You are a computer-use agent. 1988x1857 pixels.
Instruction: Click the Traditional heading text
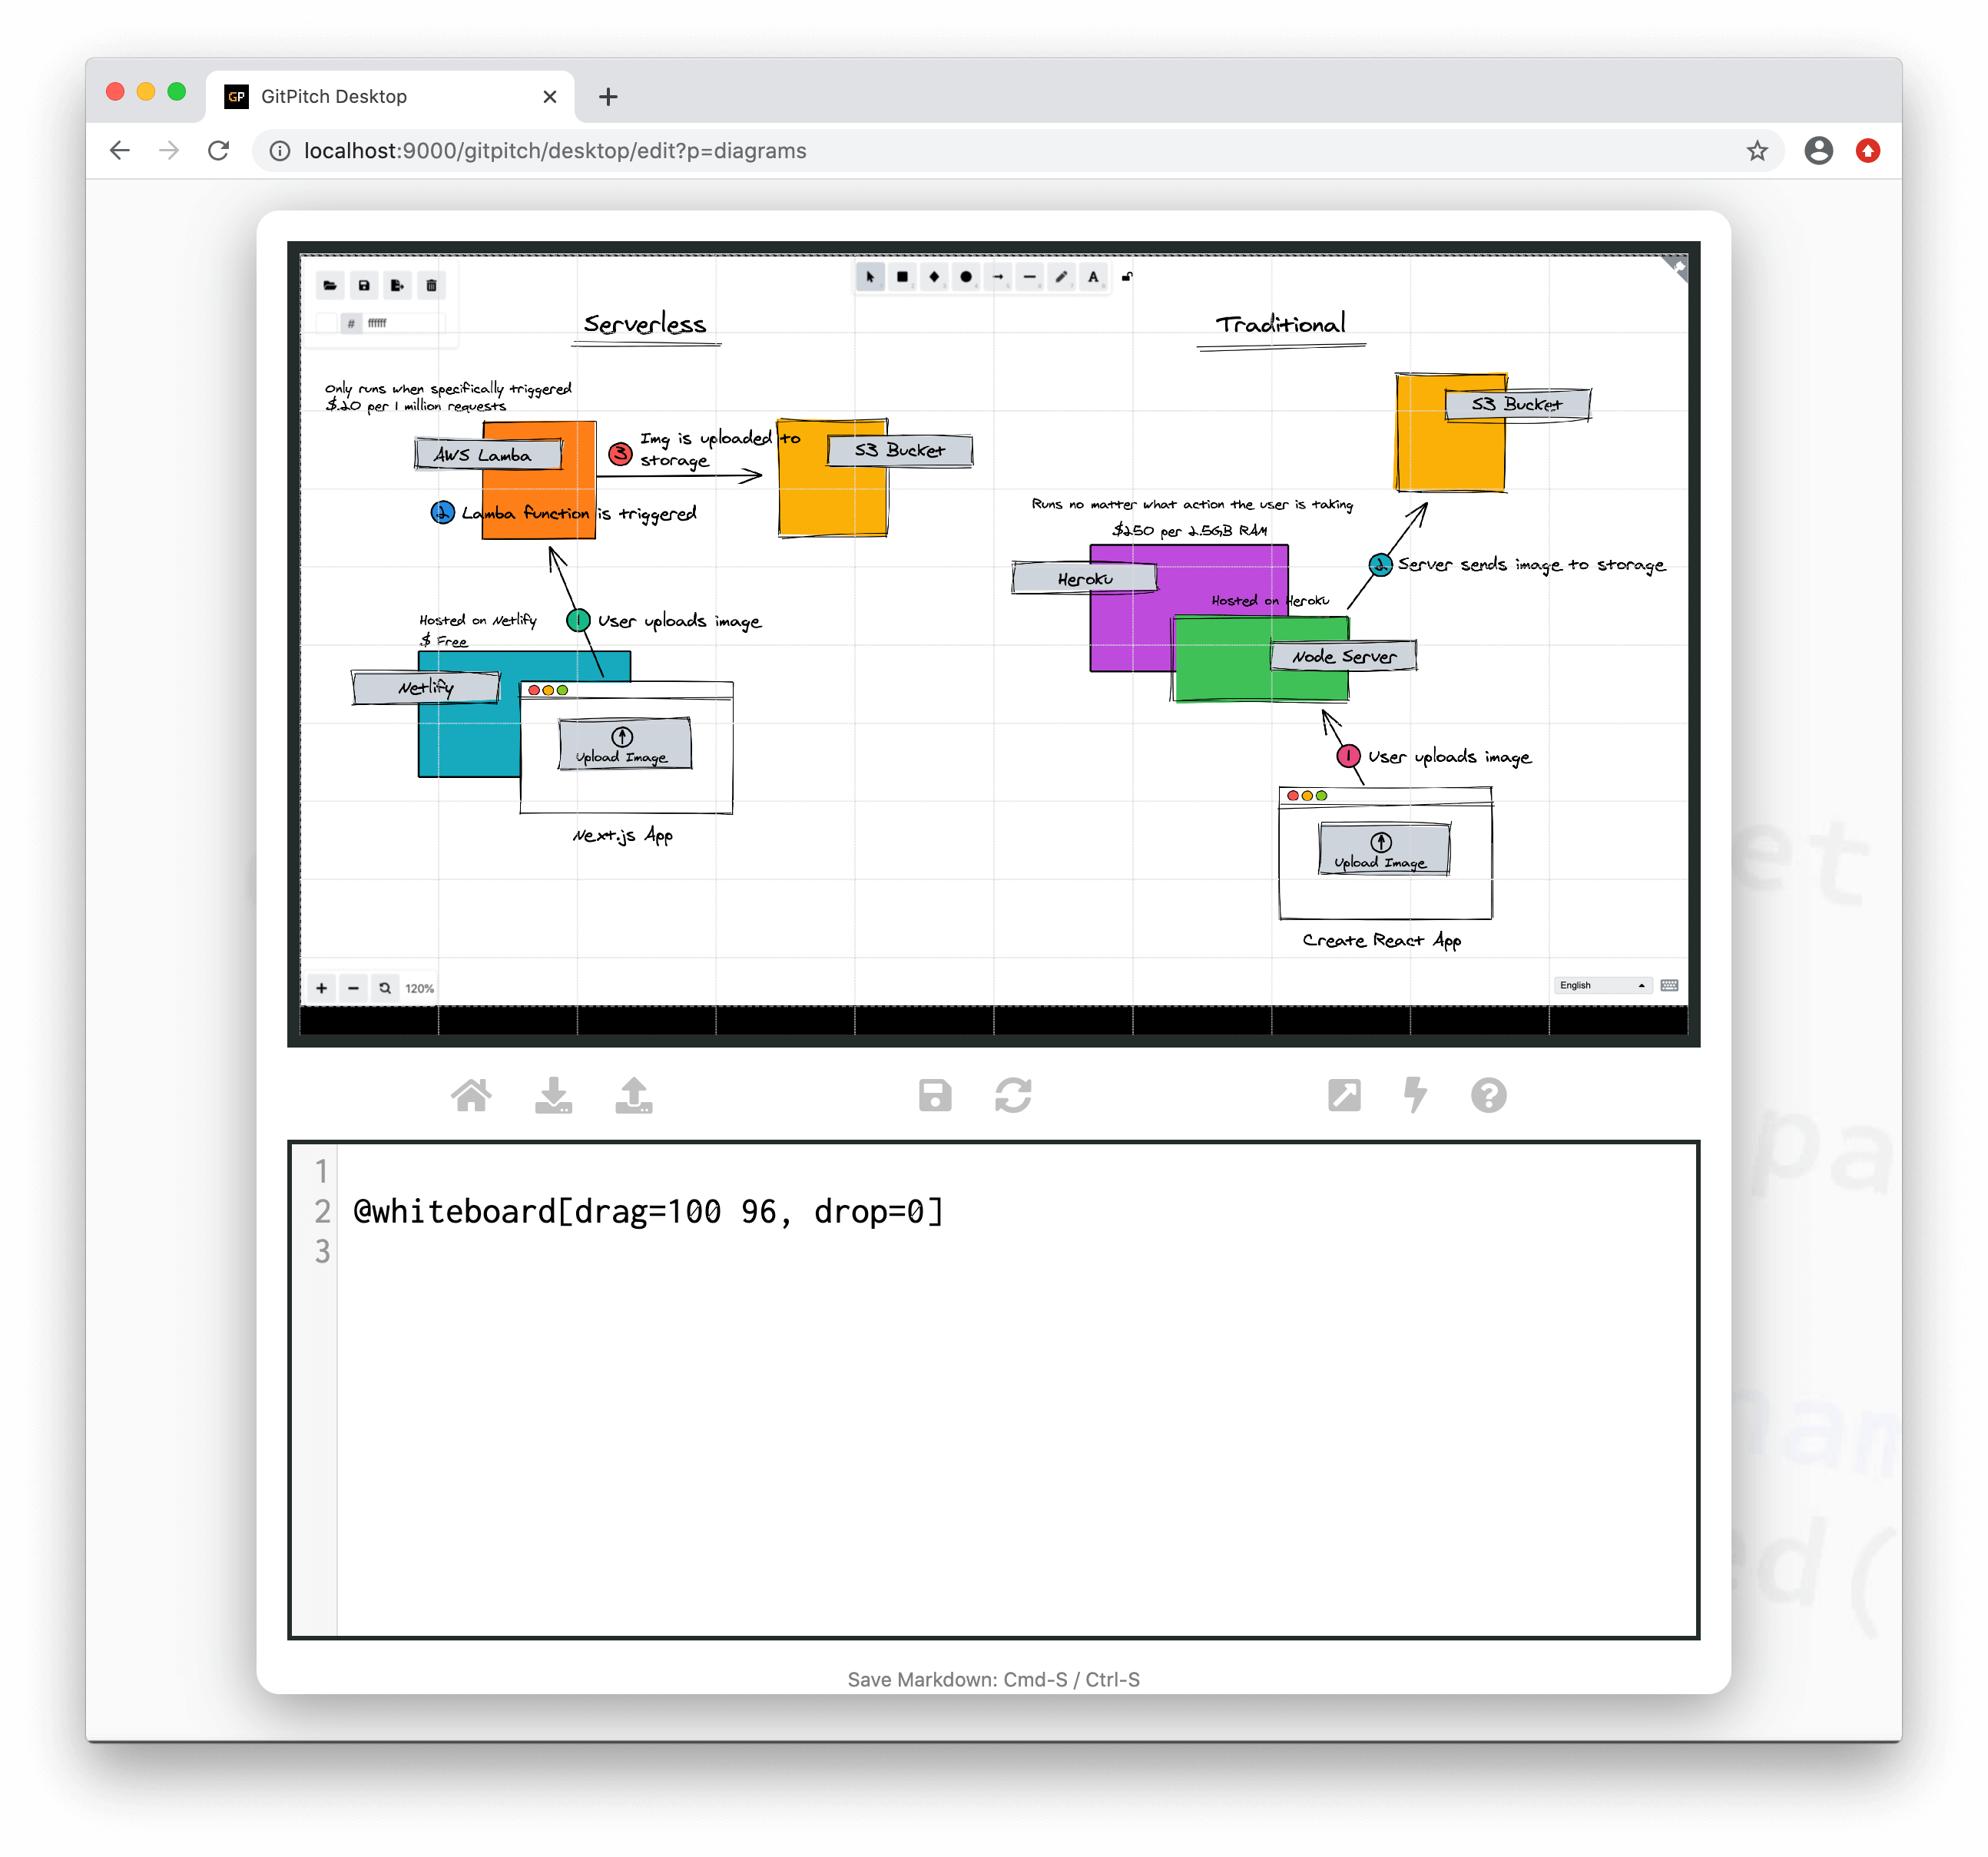click(1282, 324)
